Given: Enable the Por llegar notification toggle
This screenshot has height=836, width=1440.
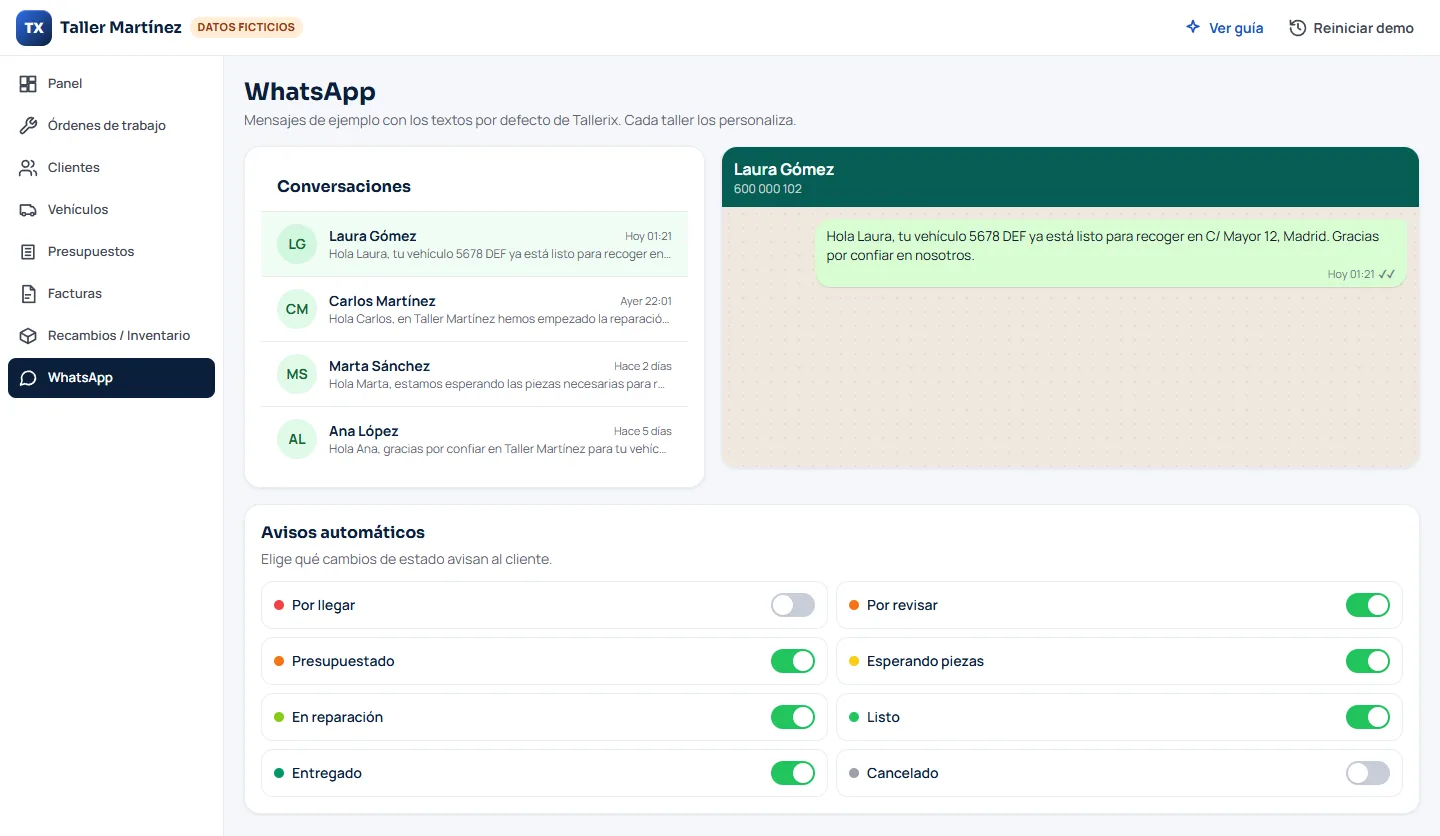Looking at the screenshot, I should click(793, 605).
